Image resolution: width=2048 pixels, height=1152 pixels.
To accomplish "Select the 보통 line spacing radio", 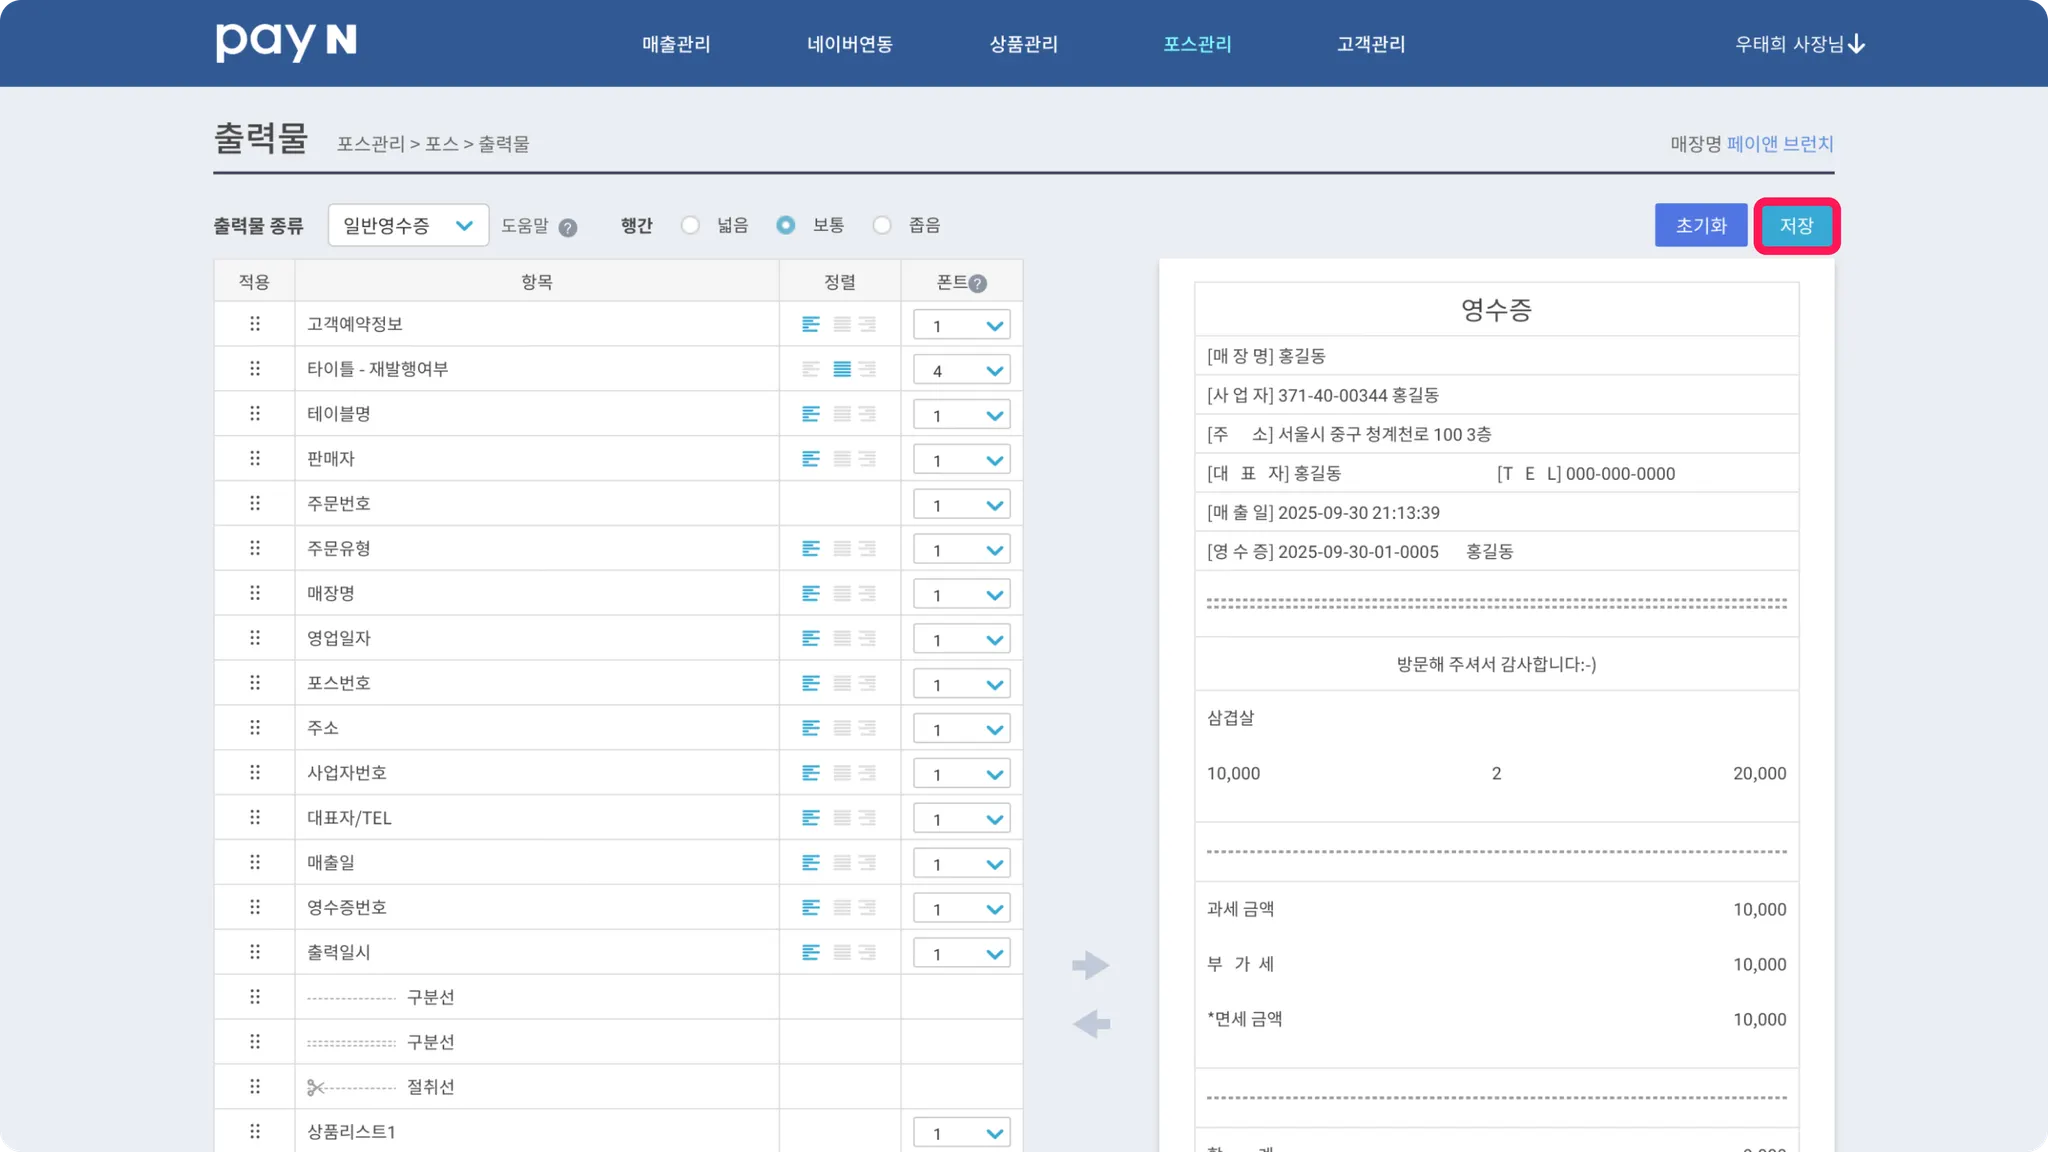I will click(x=786, y=225).
